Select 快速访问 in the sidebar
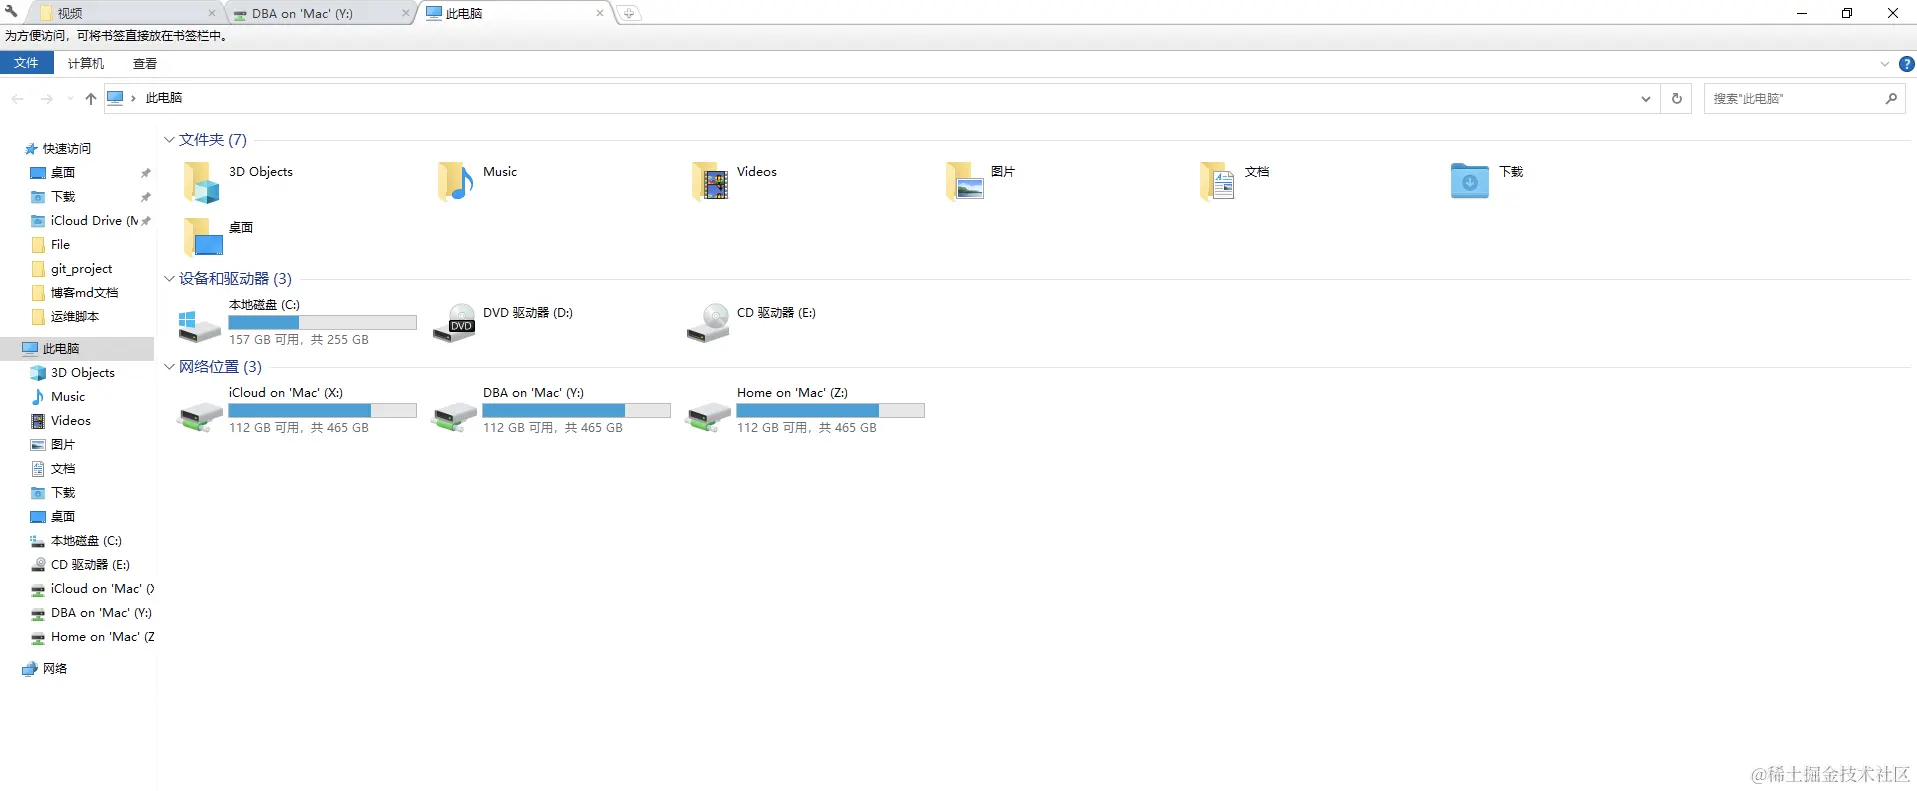The height and width of the screenshot is (791, 1917). tap(66, 148)
